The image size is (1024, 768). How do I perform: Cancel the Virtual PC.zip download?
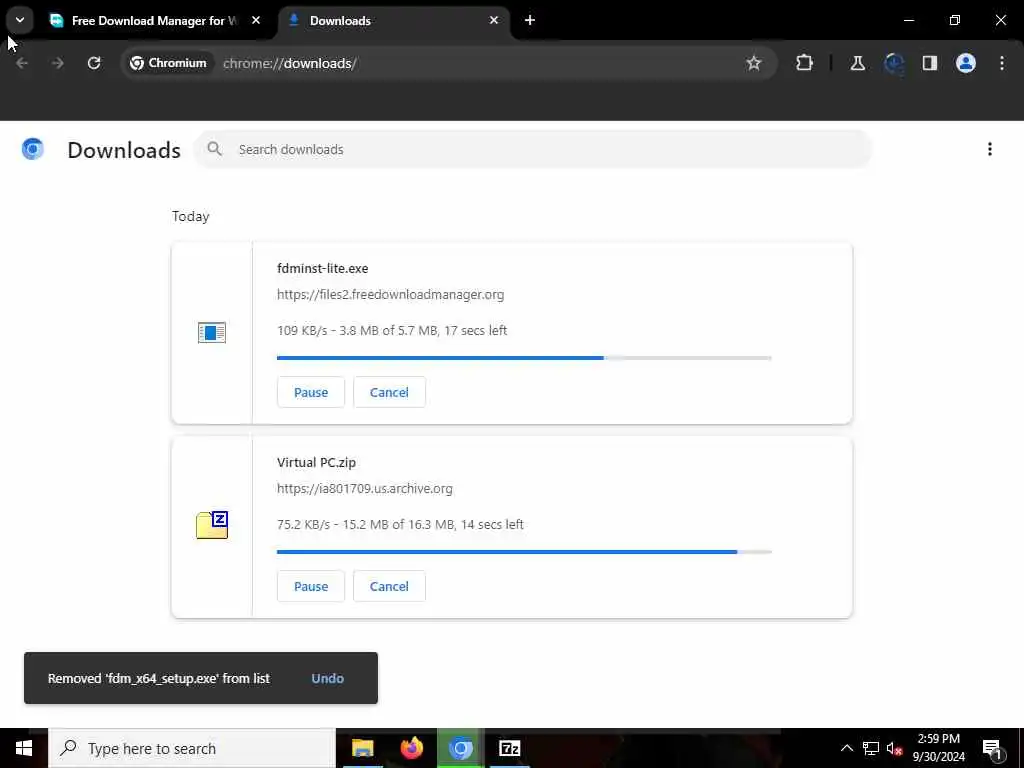tap(389, 586)
